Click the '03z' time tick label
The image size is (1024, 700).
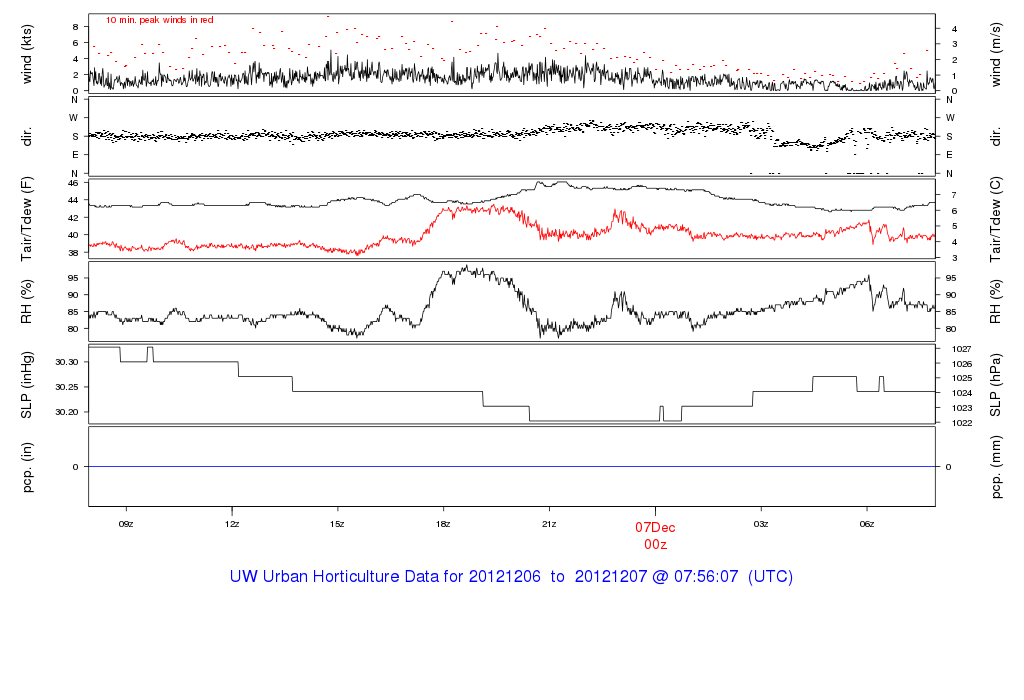(761, 524)
